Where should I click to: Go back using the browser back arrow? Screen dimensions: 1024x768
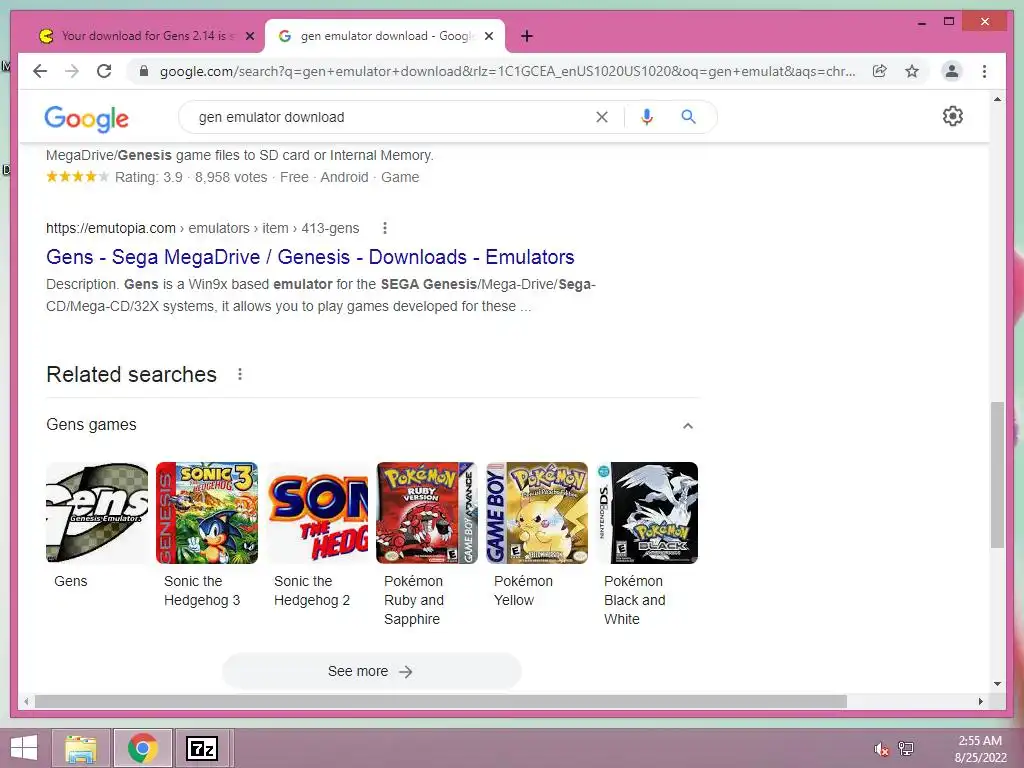(40, 71)
